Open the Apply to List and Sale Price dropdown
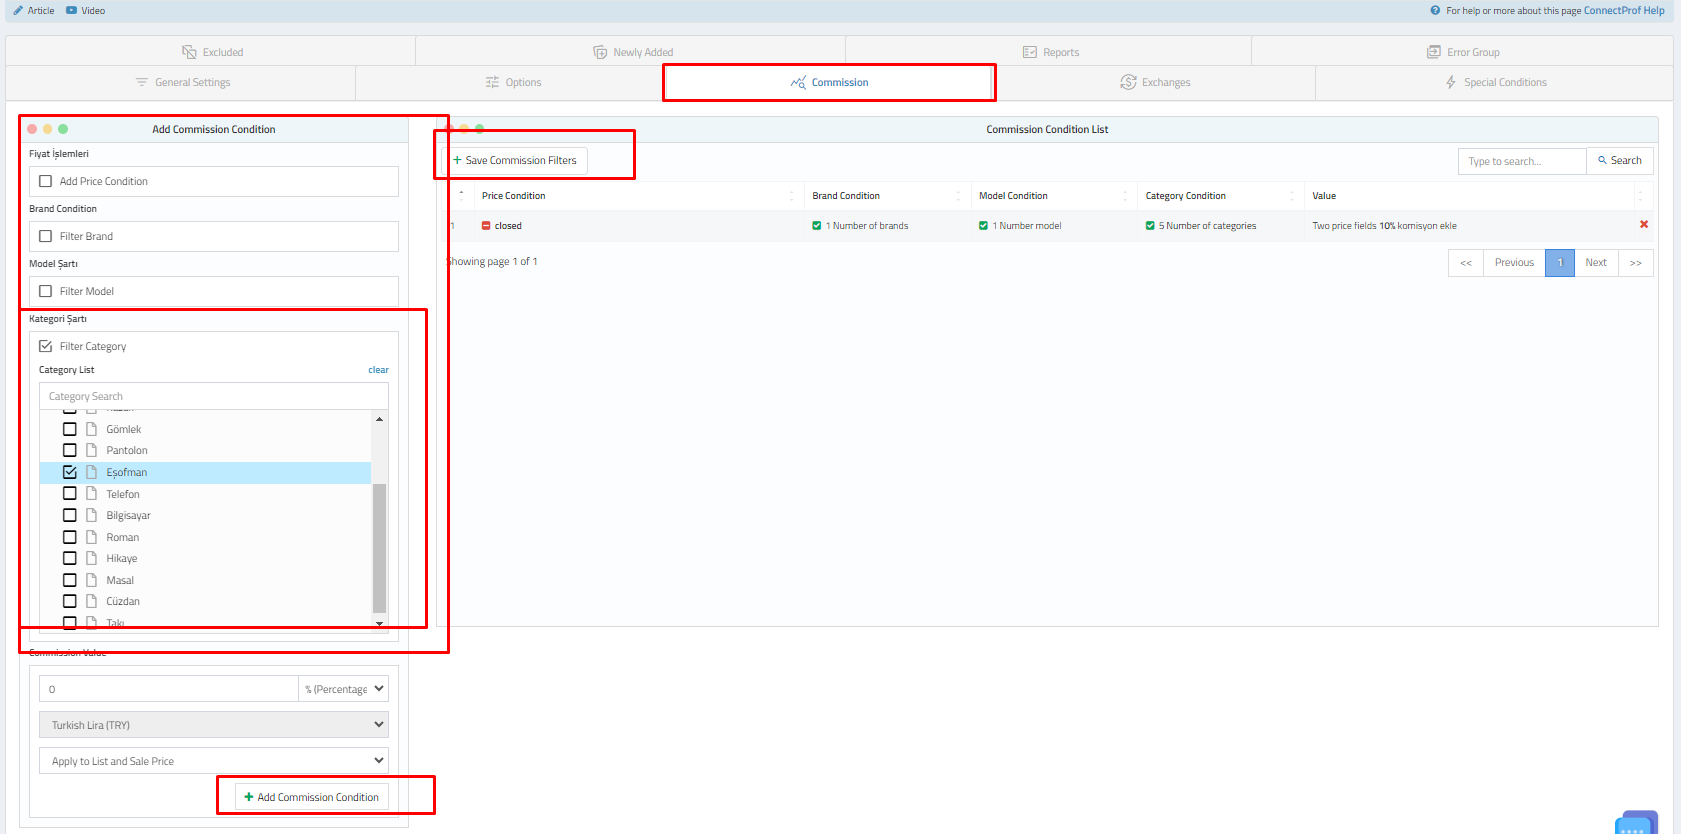This screenshot has height=834, width=1681. coord(214,761)
